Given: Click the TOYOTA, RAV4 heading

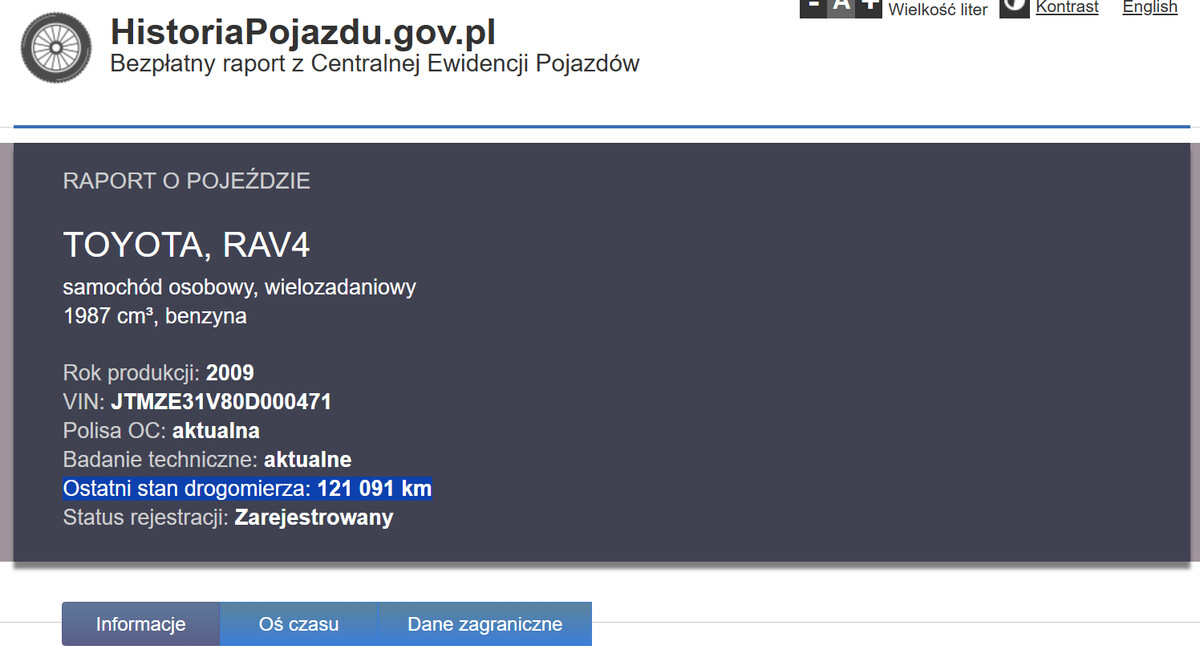Looking at the screenshot, I should click(x=180, y=245).
